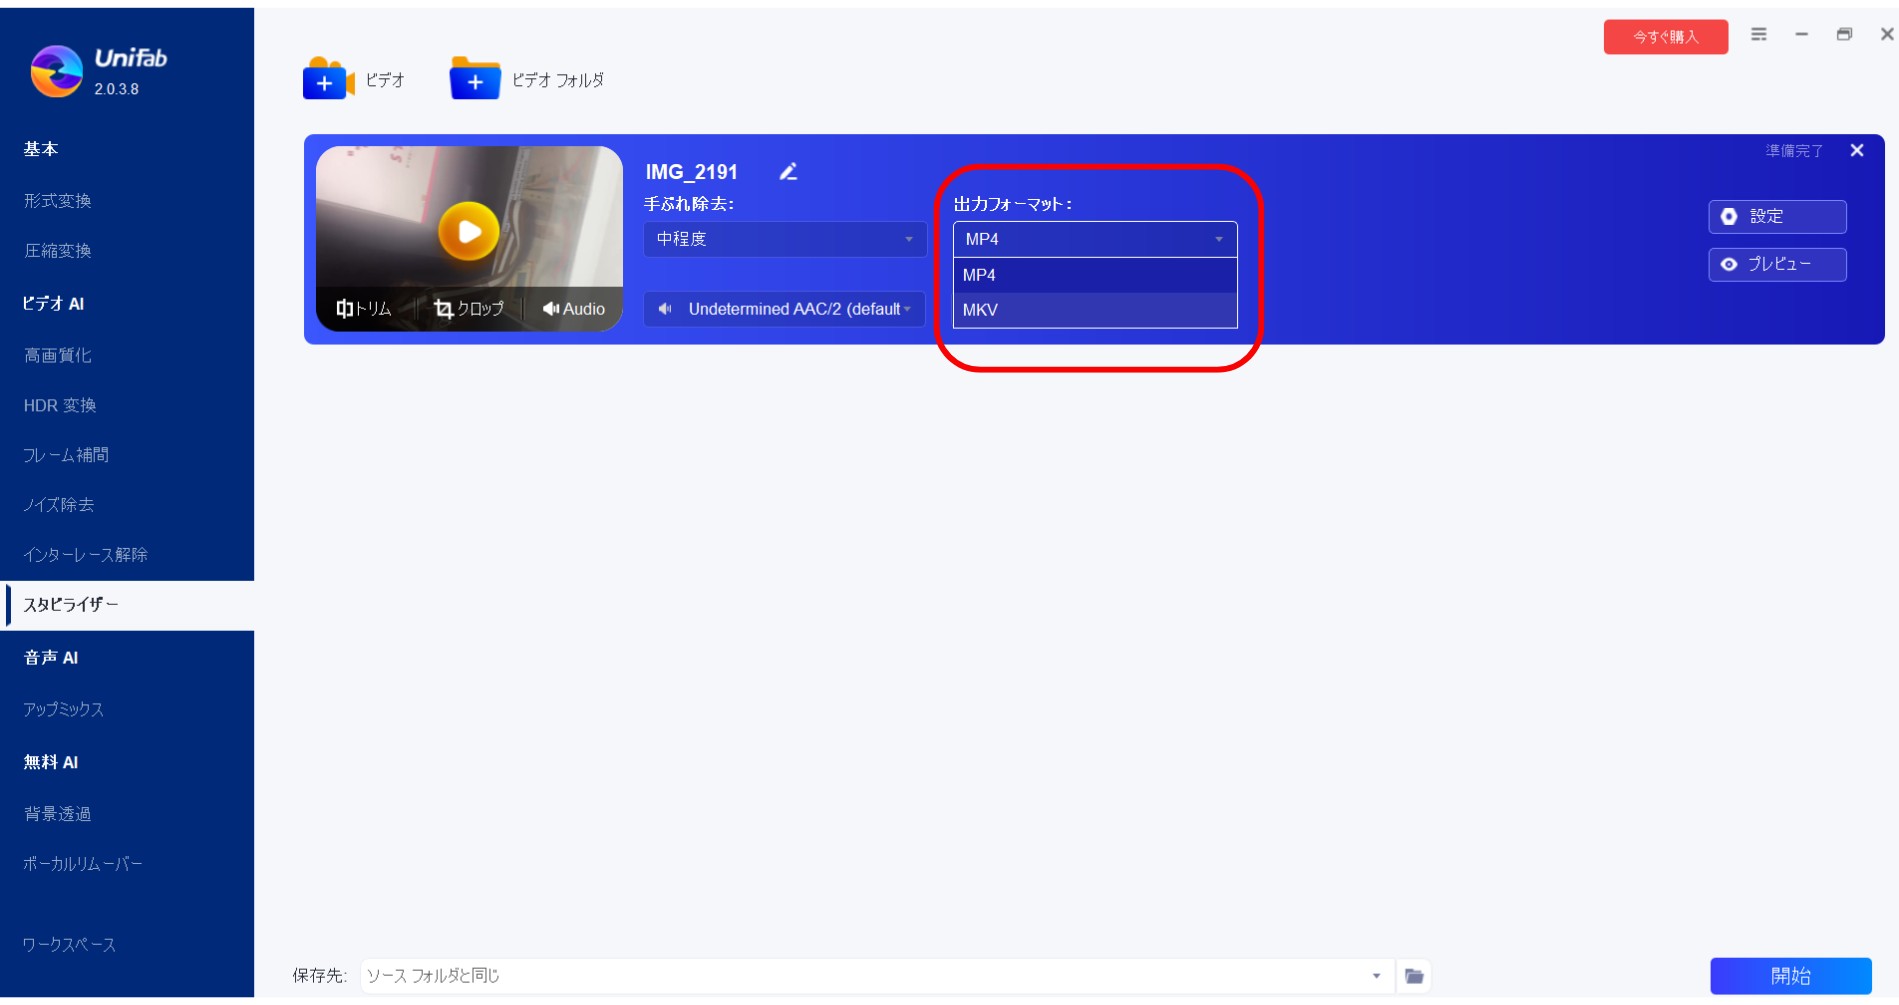Open the Crop tool

click(x=468, y=309)
